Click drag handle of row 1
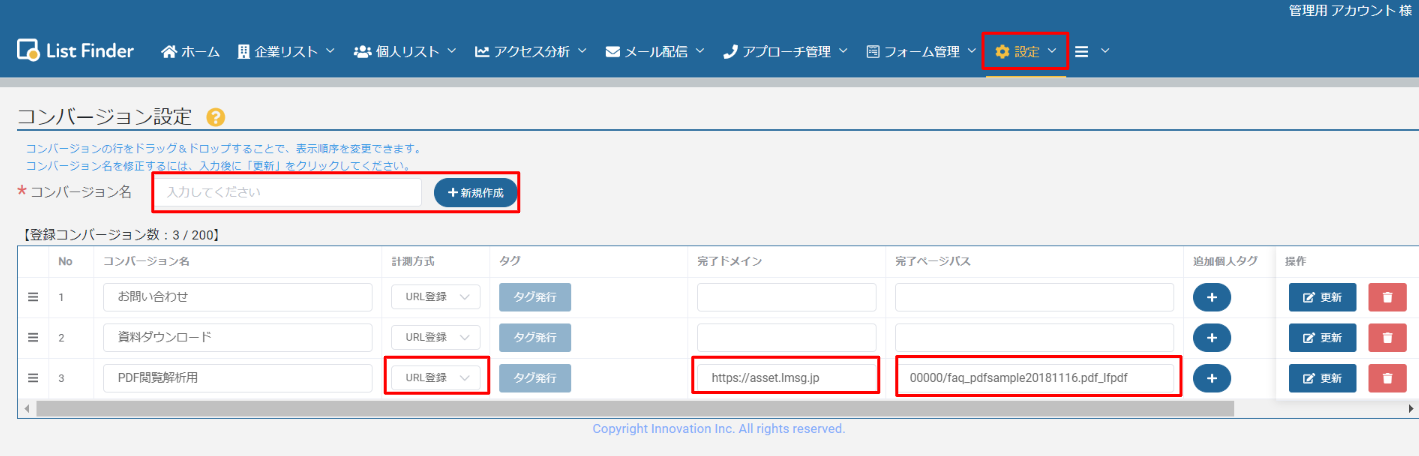The image size is (1419, 456). (32, 297)
